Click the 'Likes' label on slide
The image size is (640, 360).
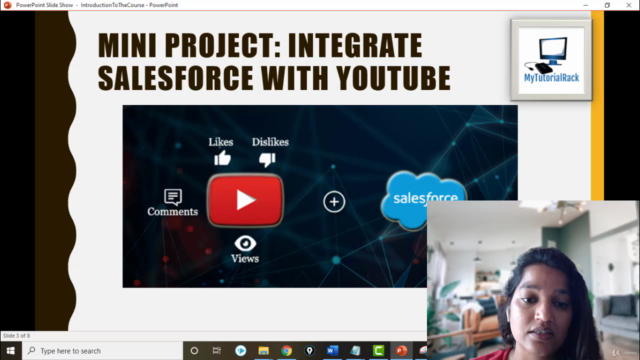pos(221,142)
